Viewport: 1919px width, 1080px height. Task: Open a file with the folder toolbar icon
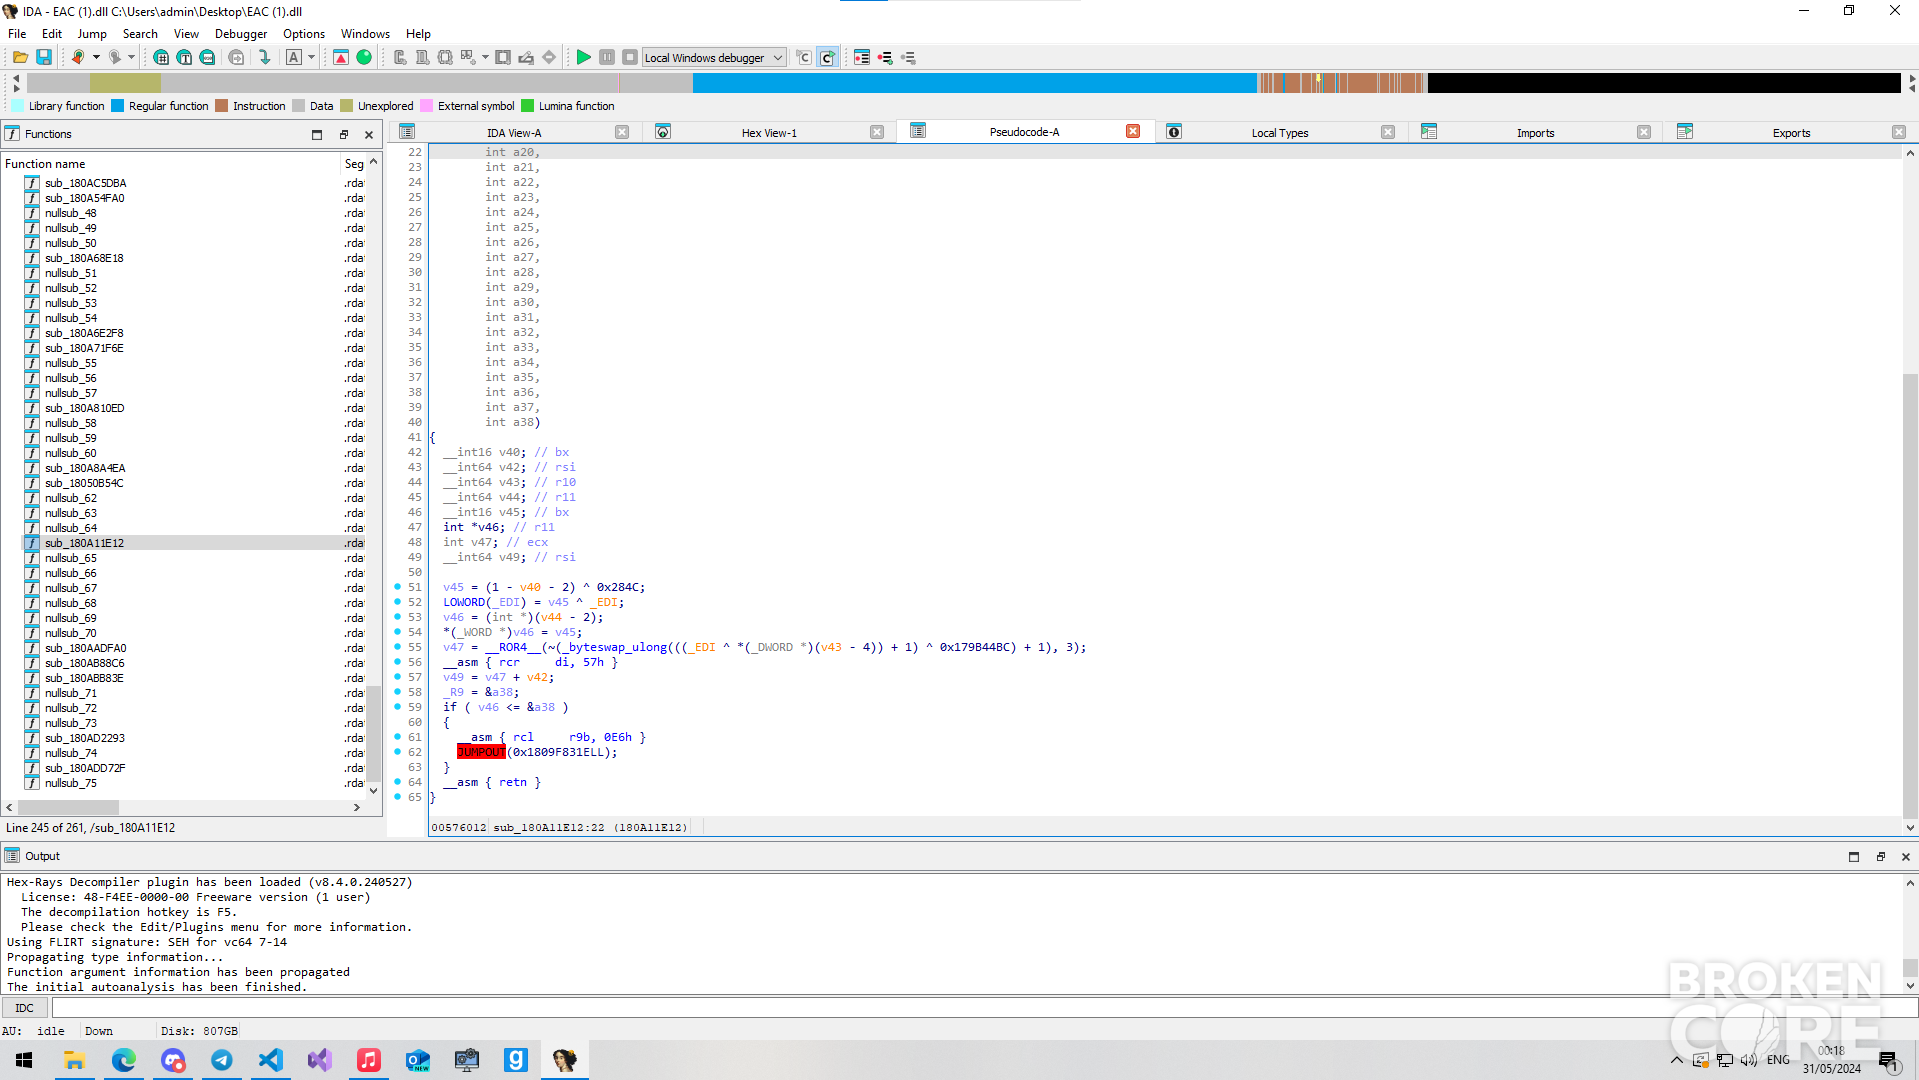pos(20,57)
